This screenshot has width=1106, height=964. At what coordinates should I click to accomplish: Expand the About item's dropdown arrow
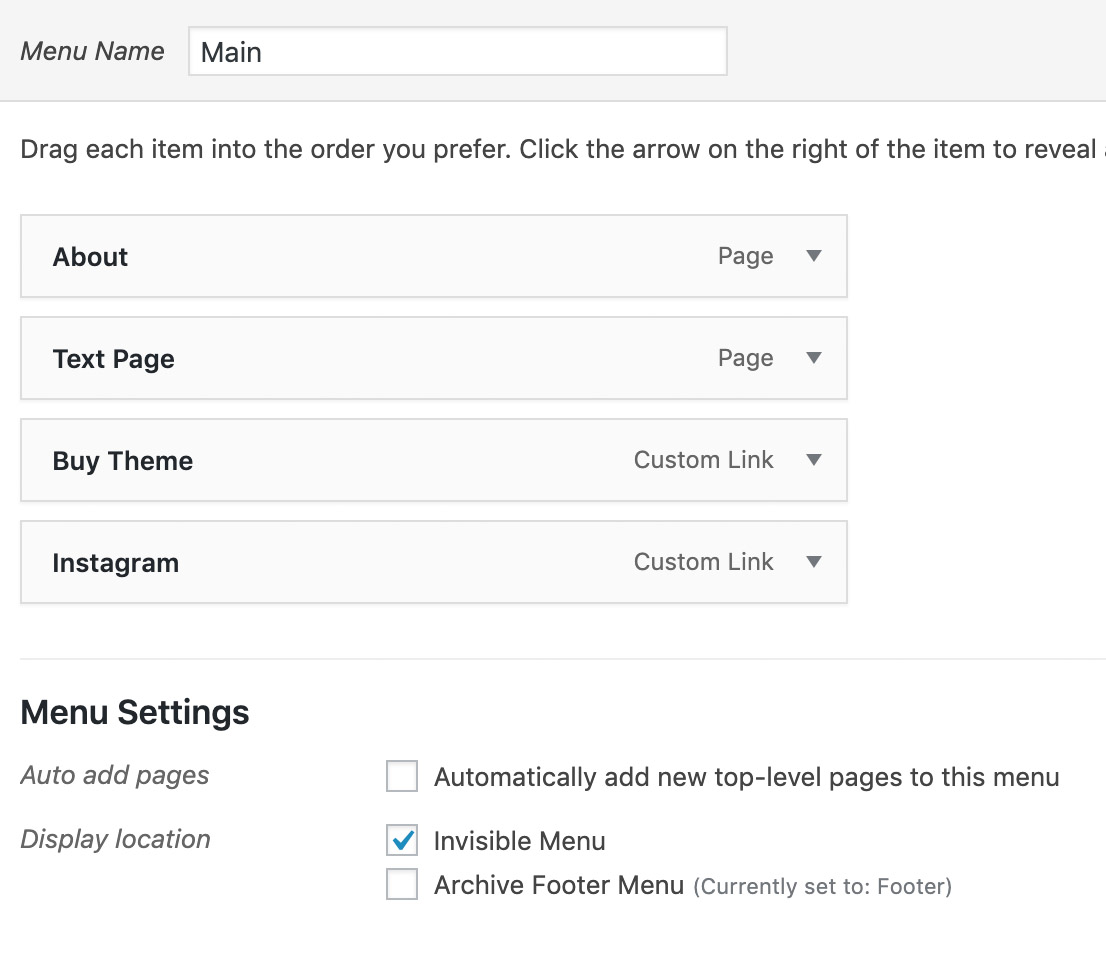(814, 256)
